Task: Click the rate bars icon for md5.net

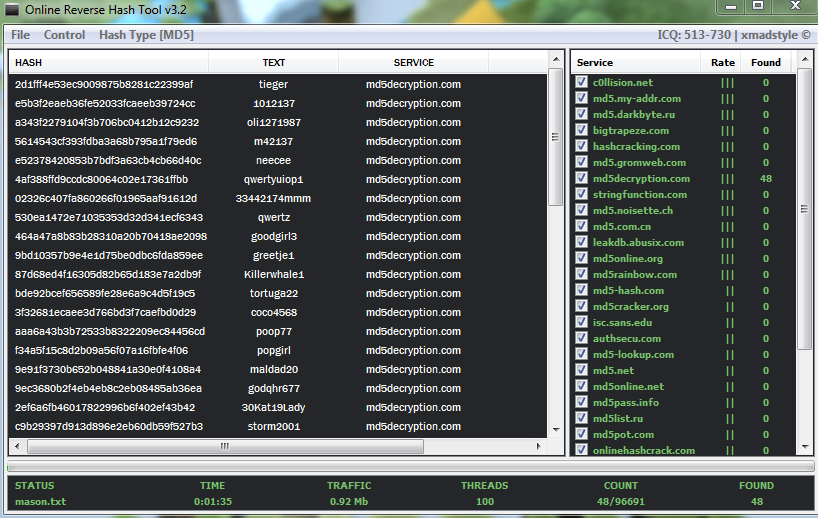Action: [x=727, y=371]
